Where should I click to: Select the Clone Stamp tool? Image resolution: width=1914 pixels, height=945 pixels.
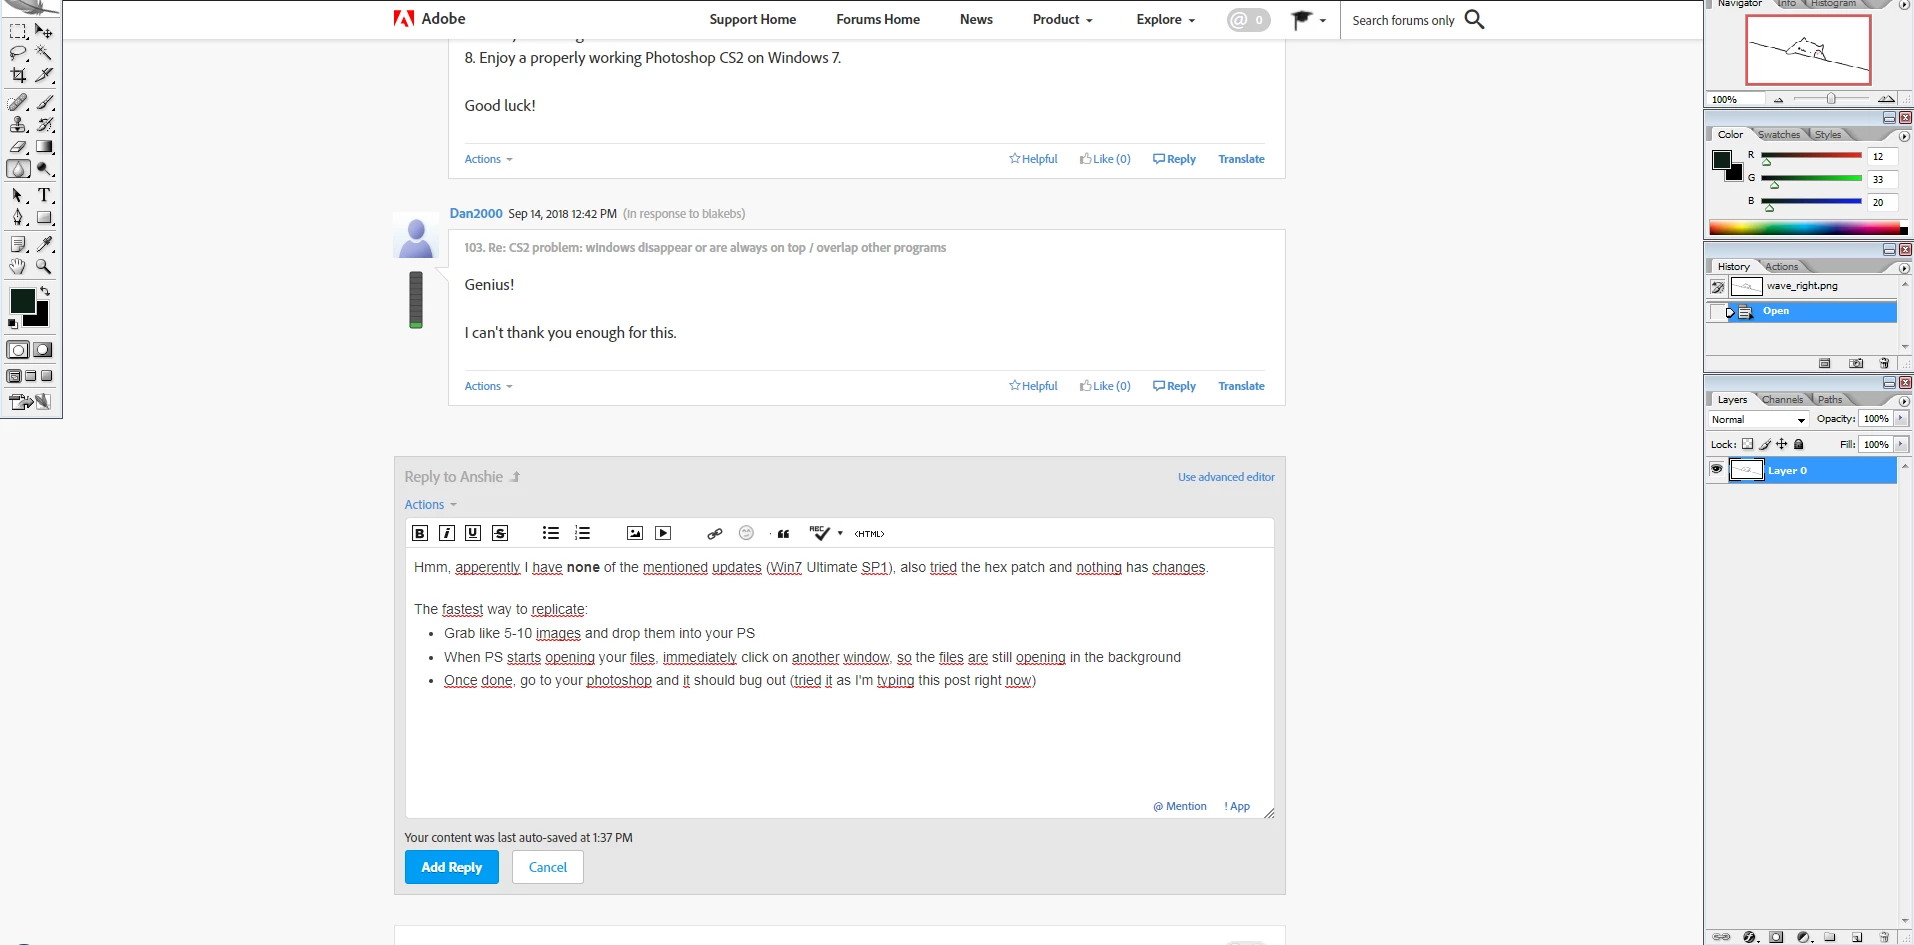[18, 124]
